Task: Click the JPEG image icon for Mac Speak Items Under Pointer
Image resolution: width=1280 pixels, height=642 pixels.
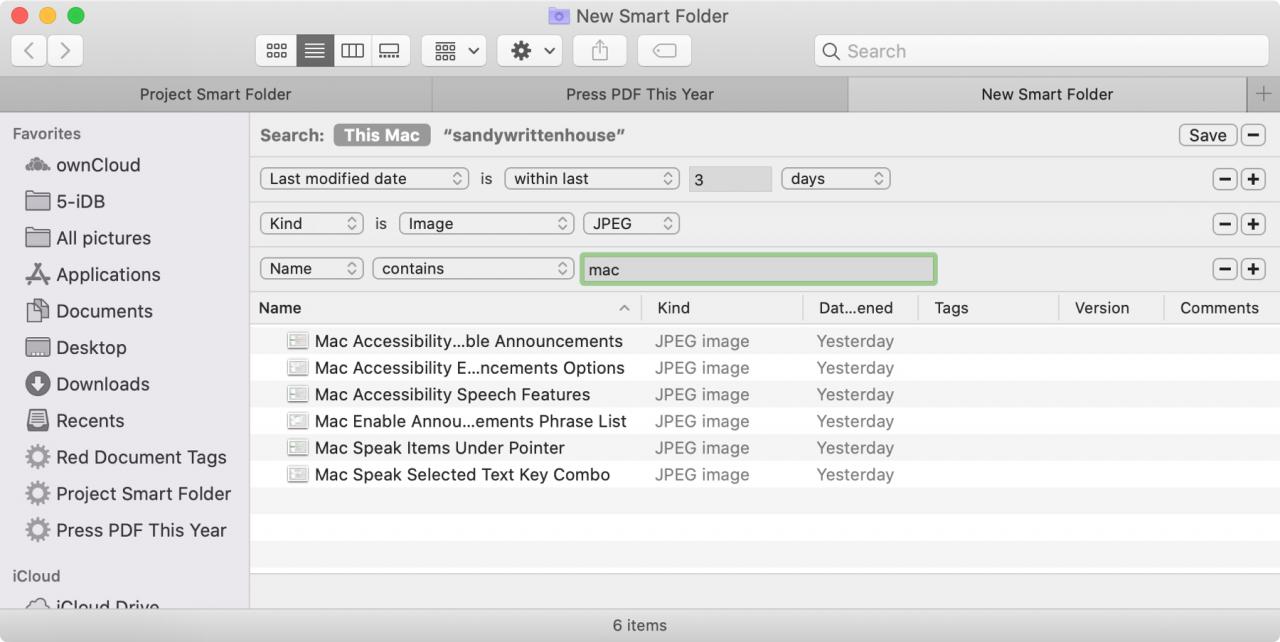Action: [297, 448]
